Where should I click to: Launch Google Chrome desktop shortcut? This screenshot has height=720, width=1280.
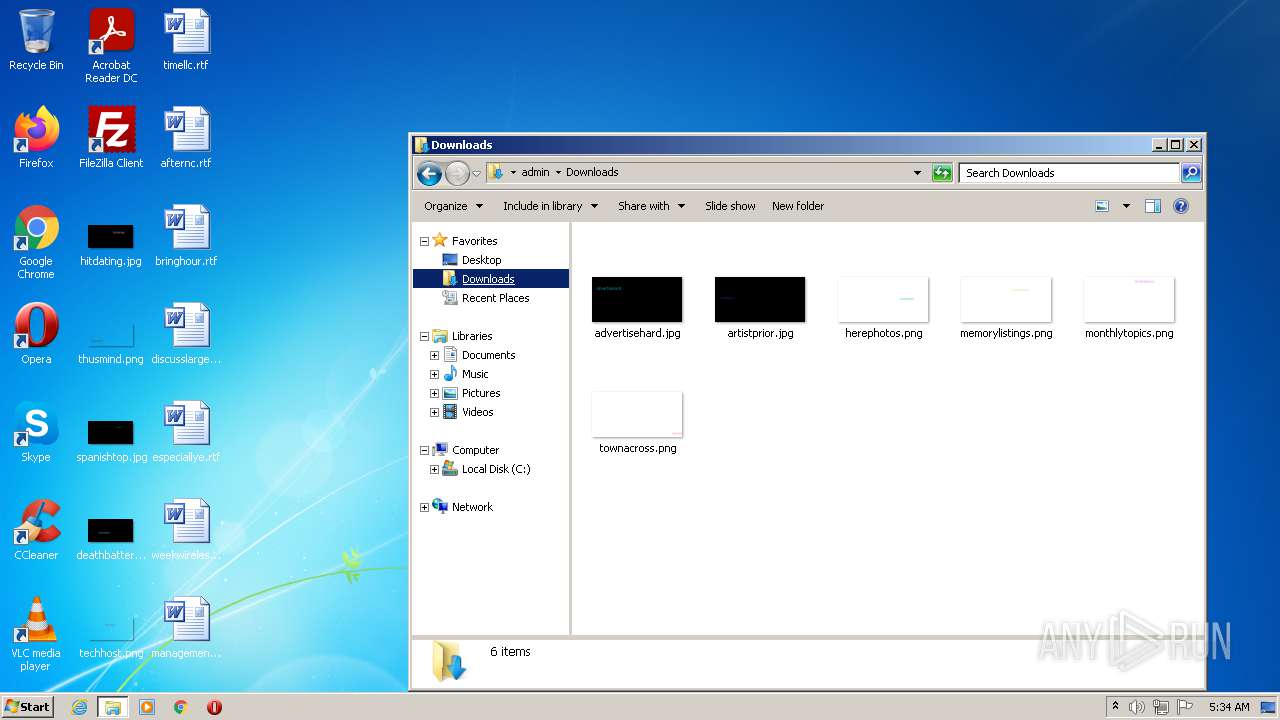(x=36, y=242)
